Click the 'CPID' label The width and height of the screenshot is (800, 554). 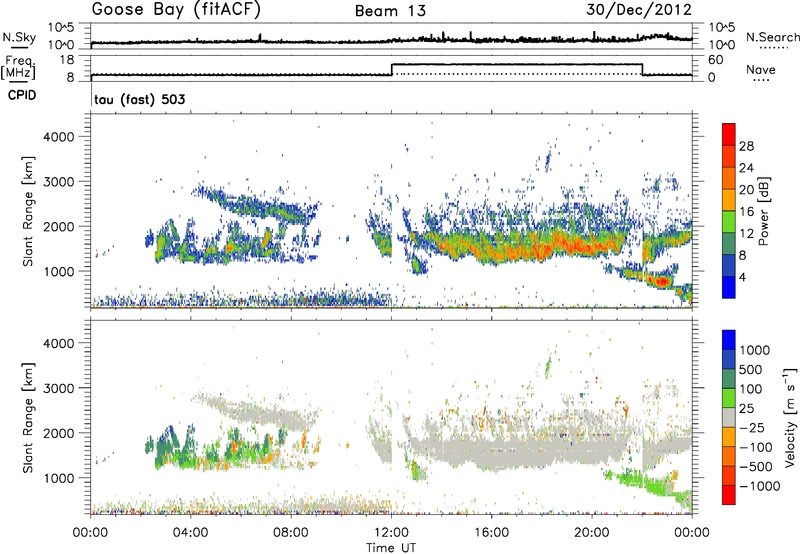(22, 95)
